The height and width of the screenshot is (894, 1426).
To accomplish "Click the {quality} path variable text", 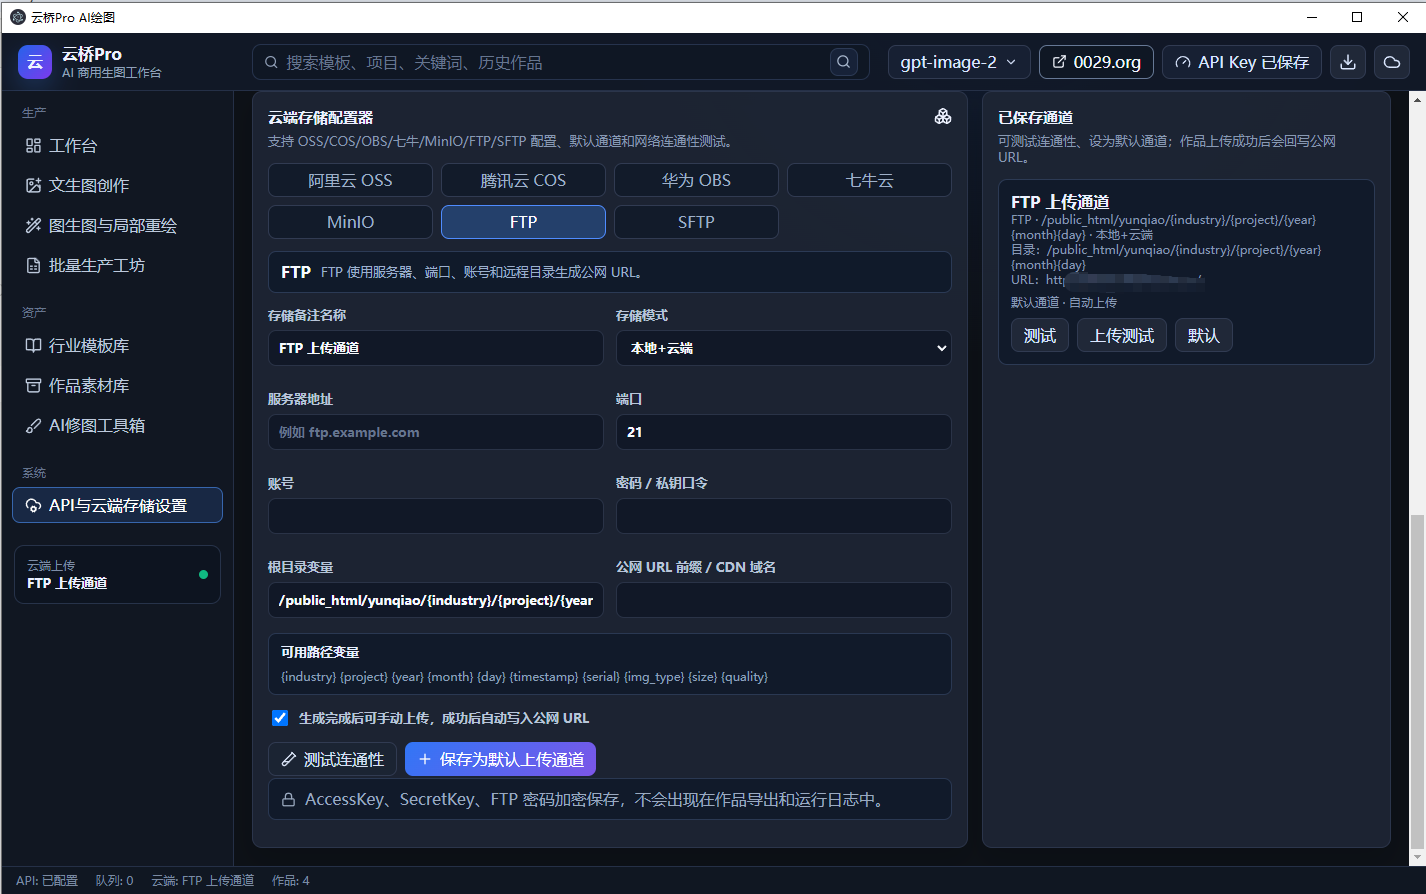I will coord(744,677).
